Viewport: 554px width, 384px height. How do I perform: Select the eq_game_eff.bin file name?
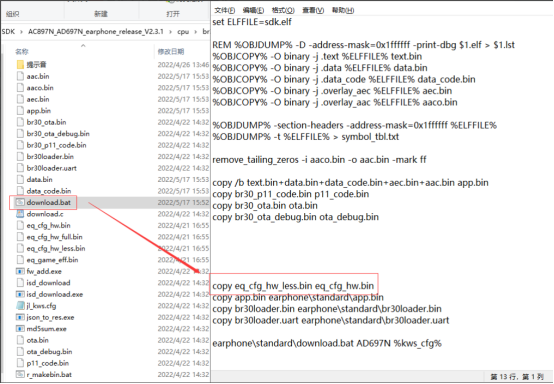[x=52, y=260]
